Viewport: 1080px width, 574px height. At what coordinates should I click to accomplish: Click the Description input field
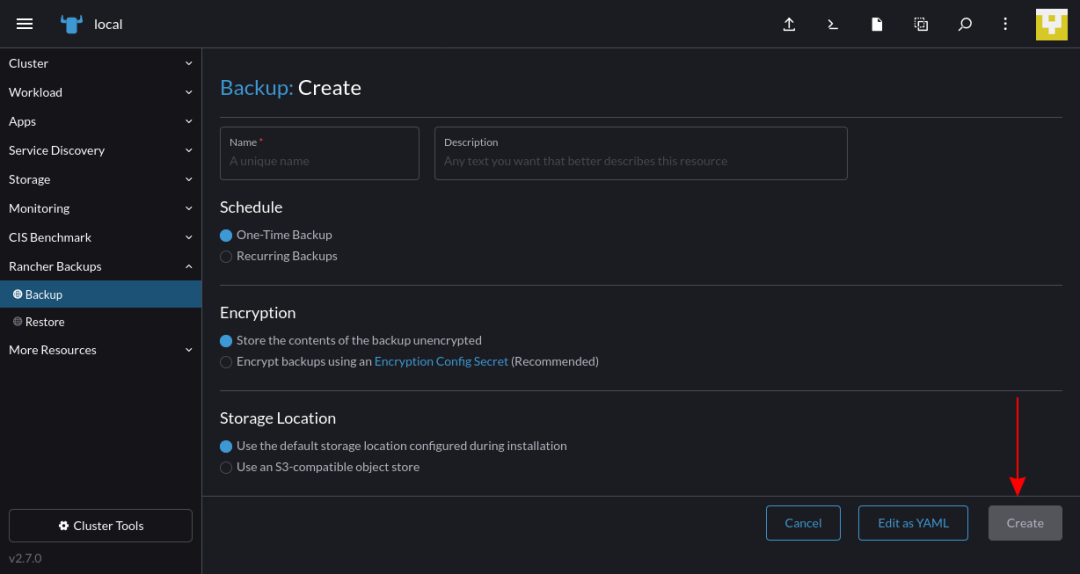click(x=641, y=153)
